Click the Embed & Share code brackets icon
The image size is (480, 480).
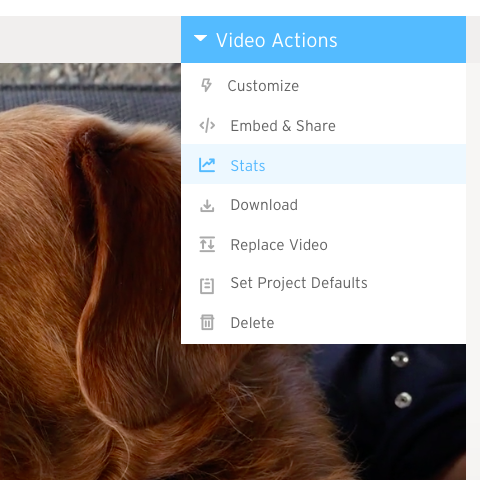tap(207, 126)
